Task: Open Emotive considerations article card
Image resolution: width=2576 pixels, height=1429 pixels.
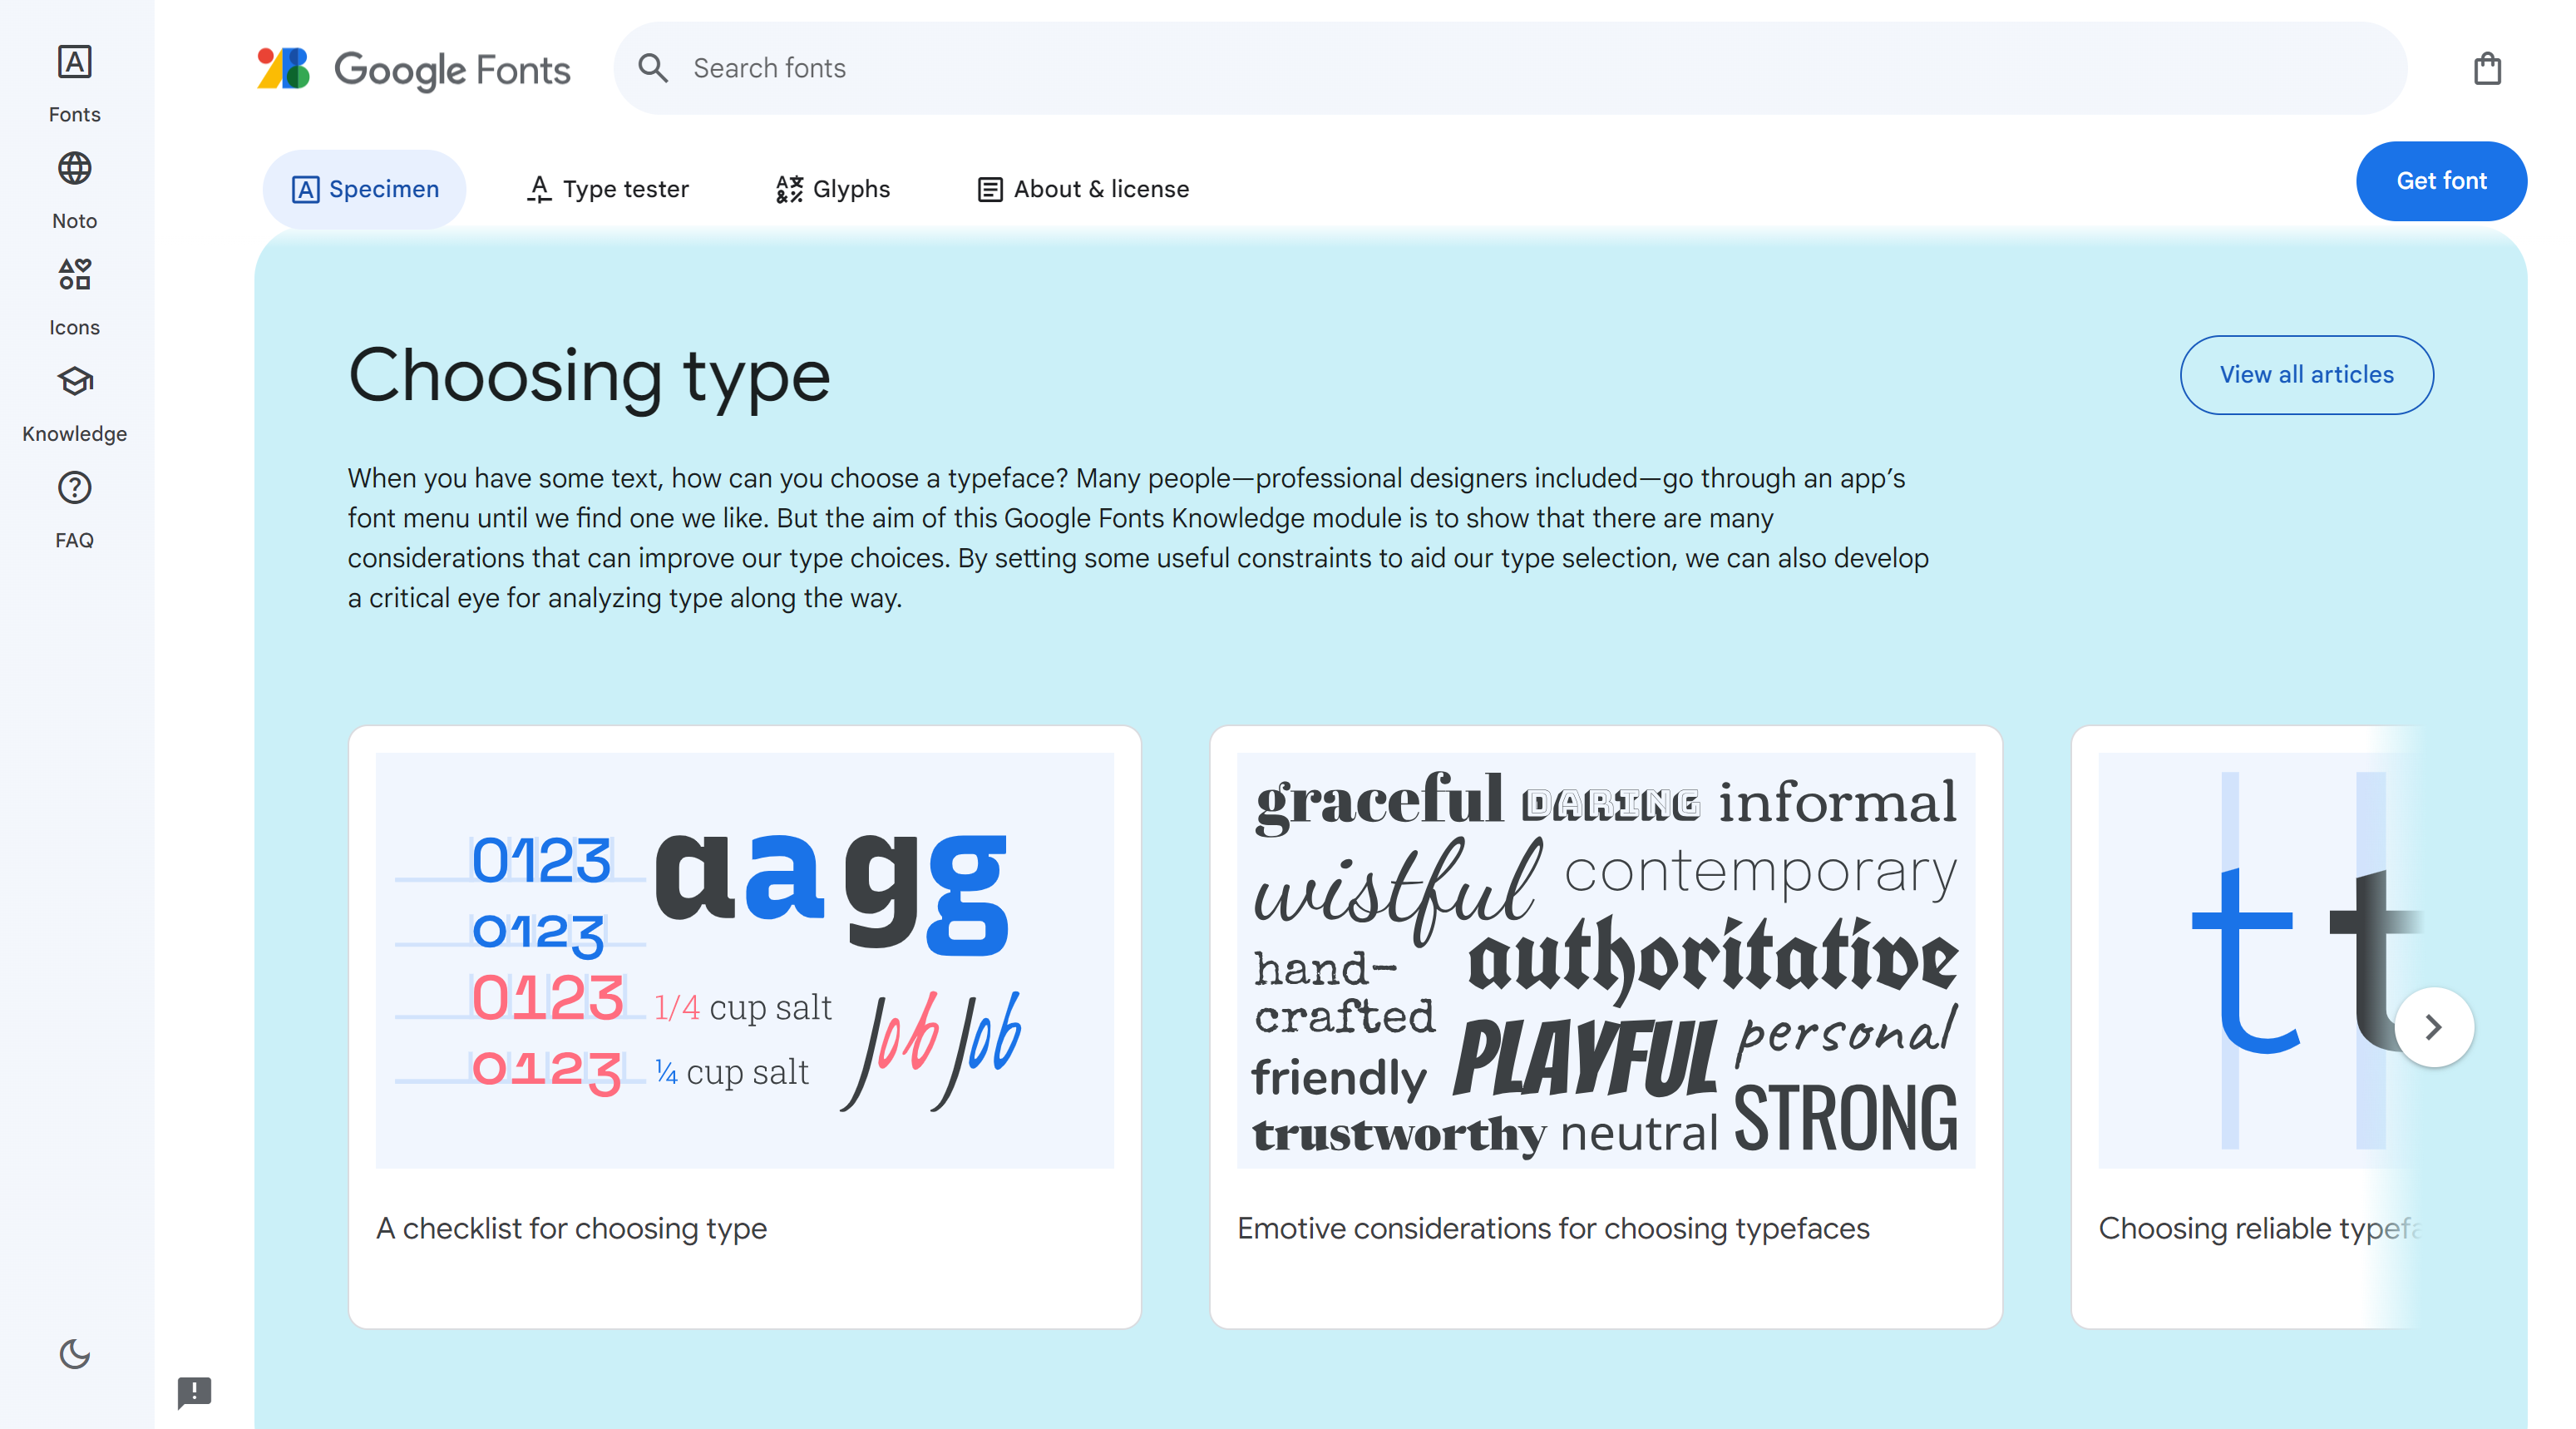Action: [1605, 1026]
